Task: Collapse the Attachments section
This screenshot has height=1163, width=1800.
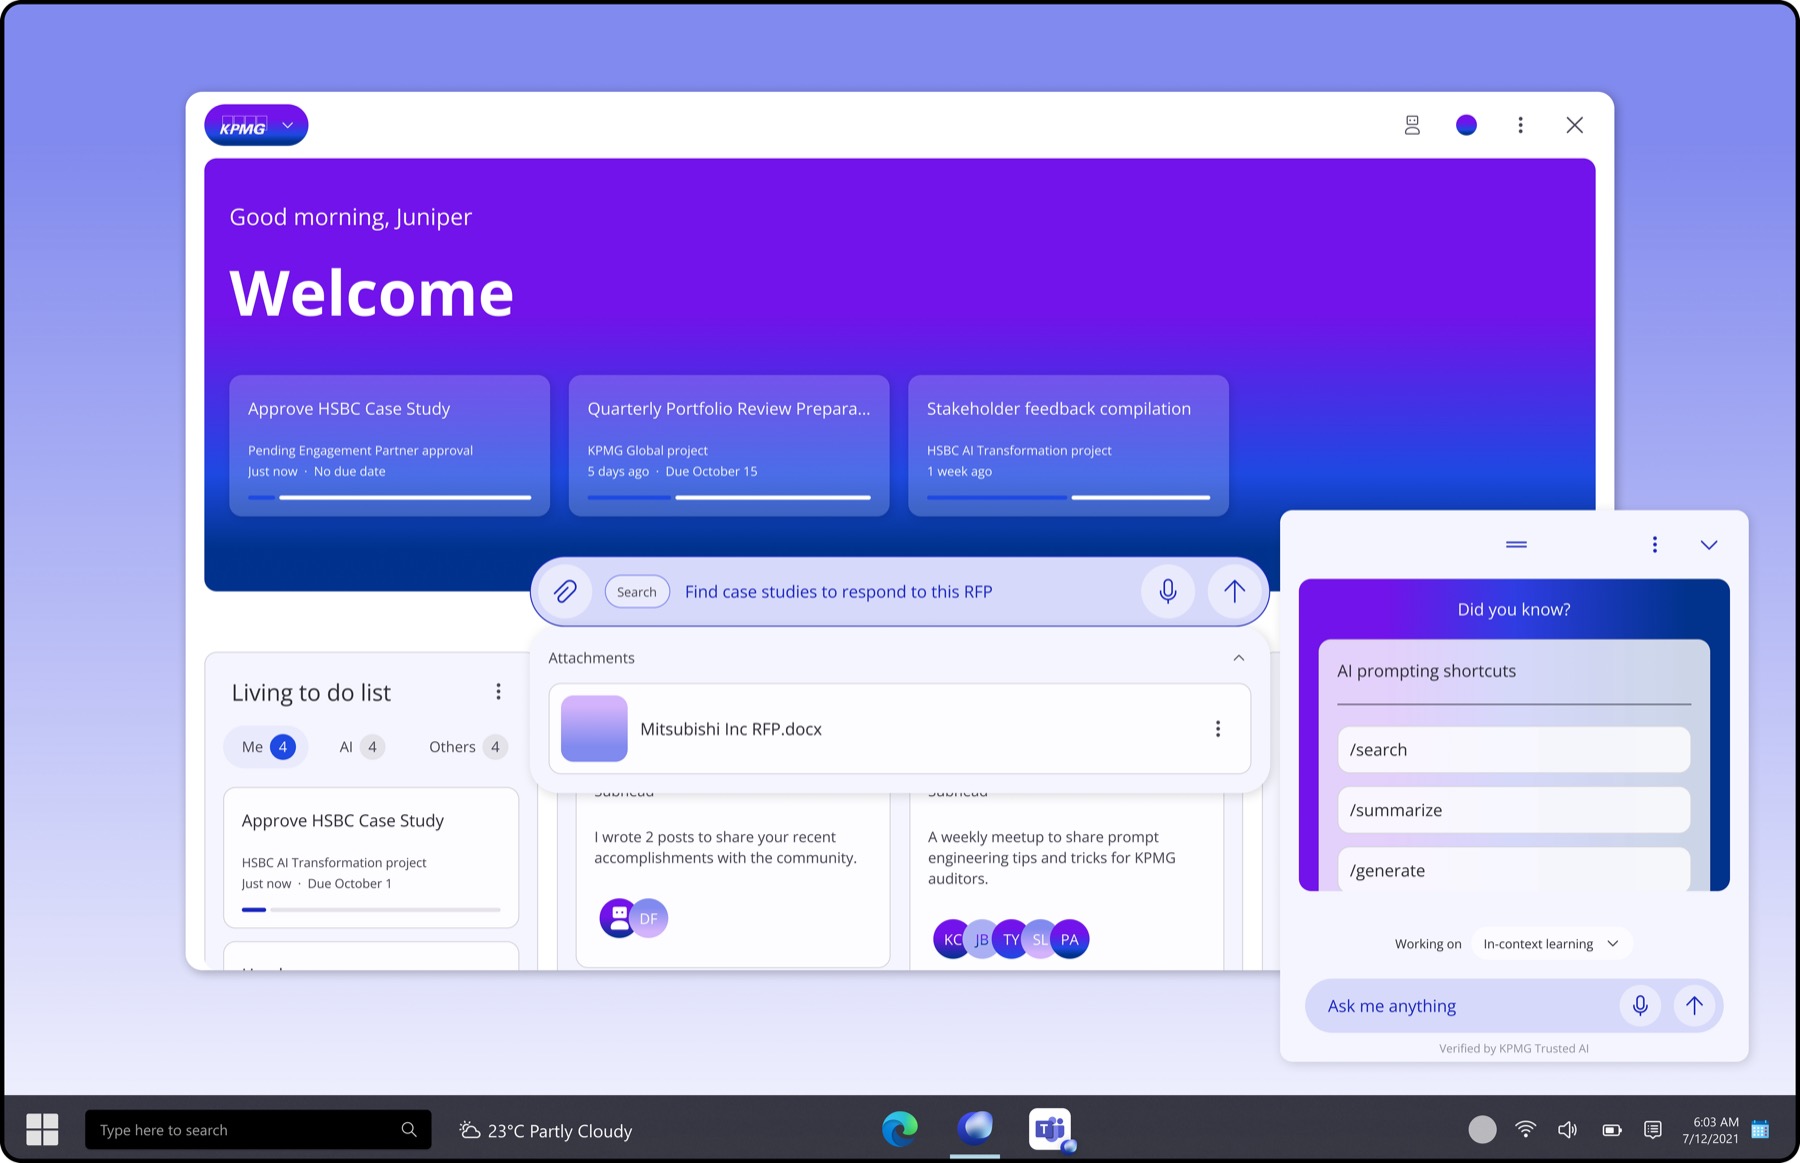Action: click(1238, 658)
